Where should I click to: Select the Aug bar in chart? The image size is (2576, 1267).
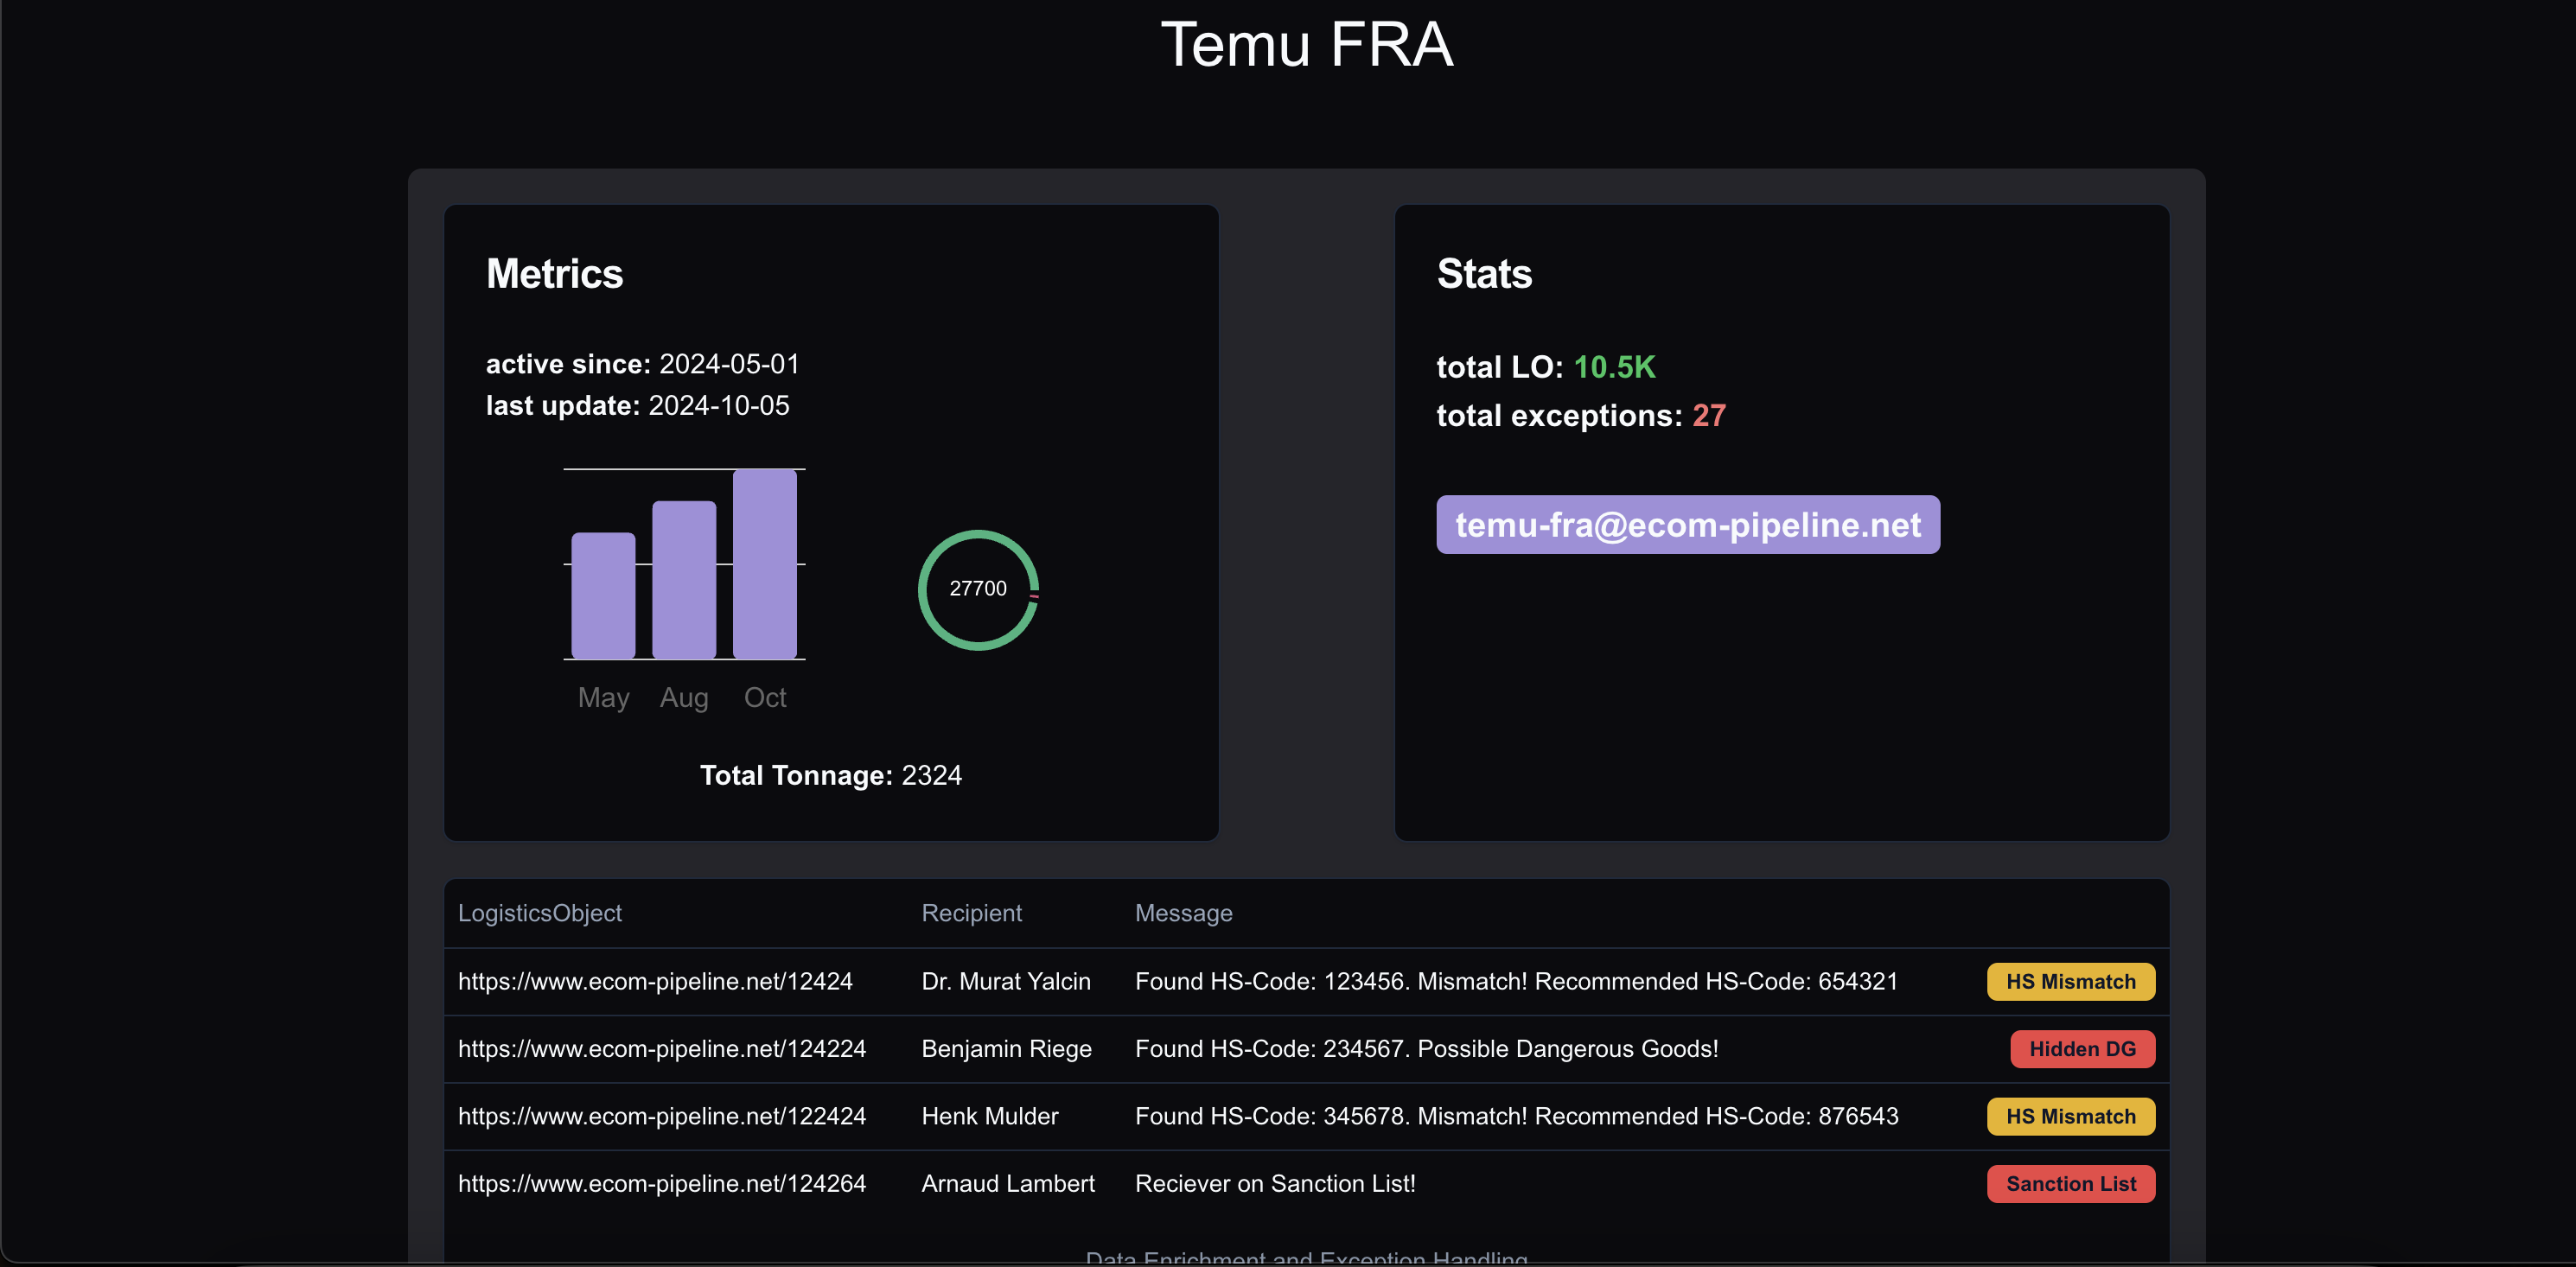coord(684,580)
